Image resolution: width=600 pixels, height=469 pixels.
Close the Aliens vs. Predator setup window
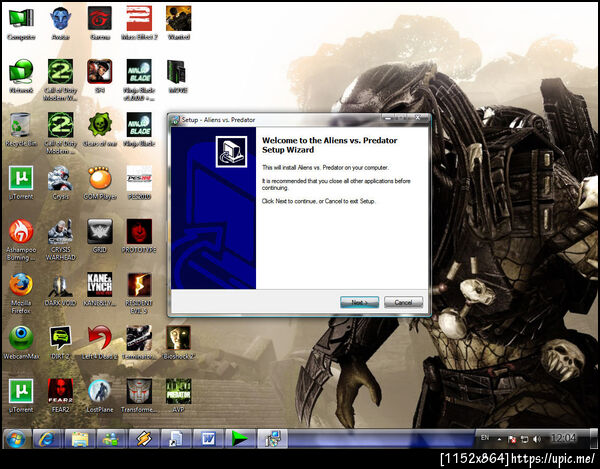pos(418,117)
